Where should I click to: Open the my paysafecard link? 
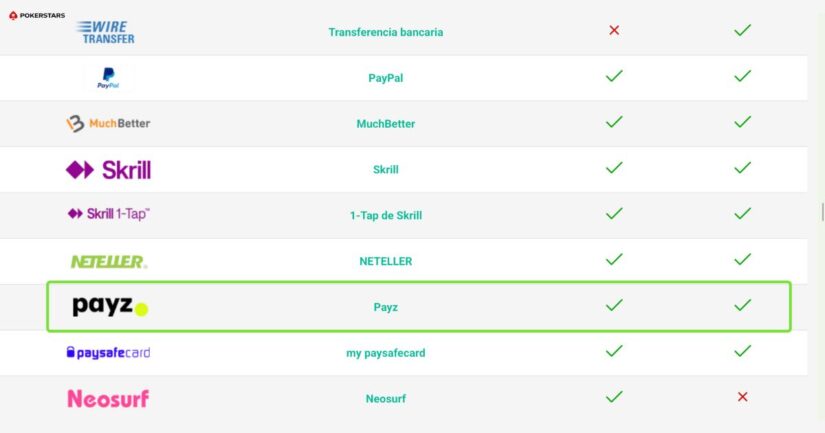pyautogui.click(x=385, y=352)
